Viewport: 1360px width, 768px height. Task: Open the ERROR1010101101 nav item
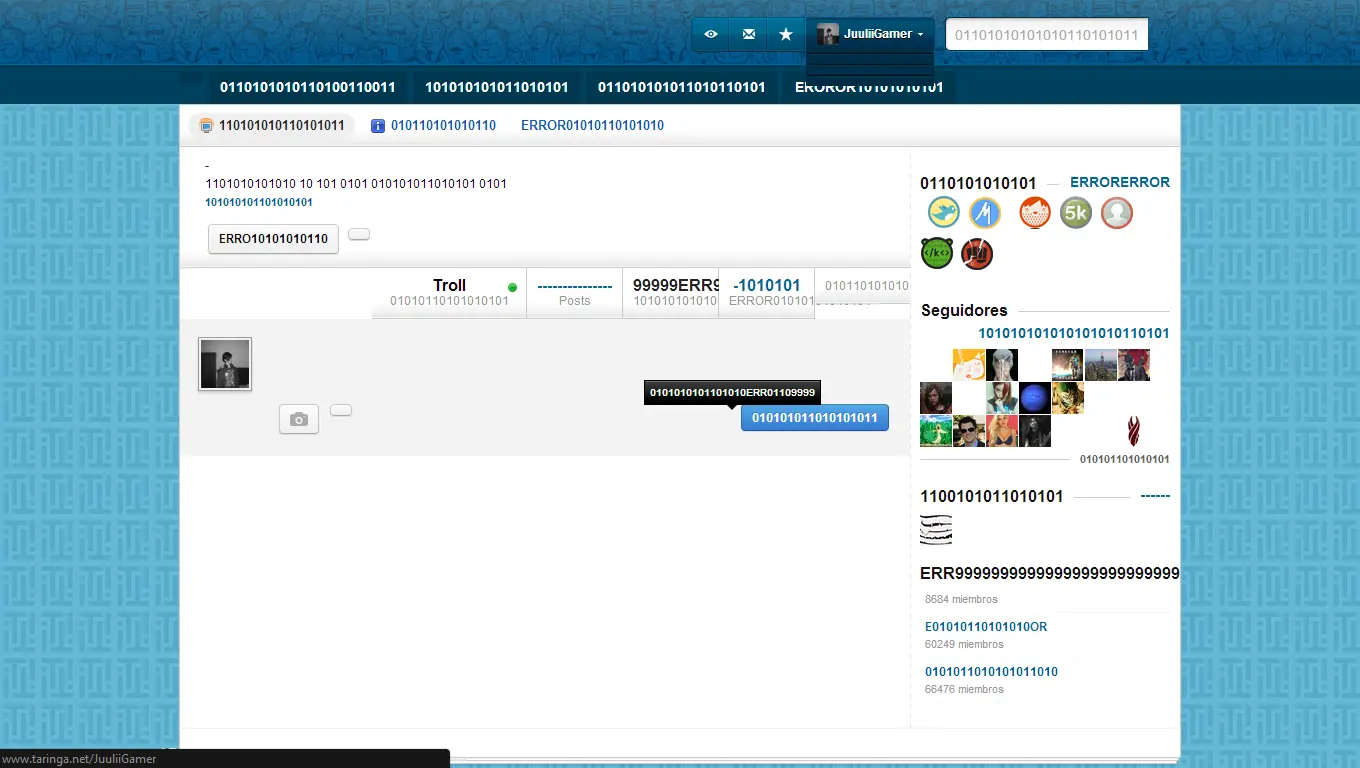click(x=869, y=87)
